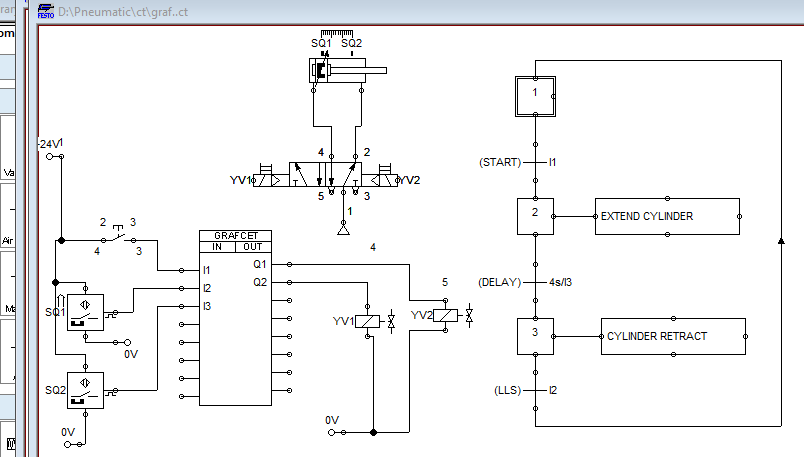Click the EXTEND CYLINDER action box
This screenshot has height=457, width=804.
(667, 216)
